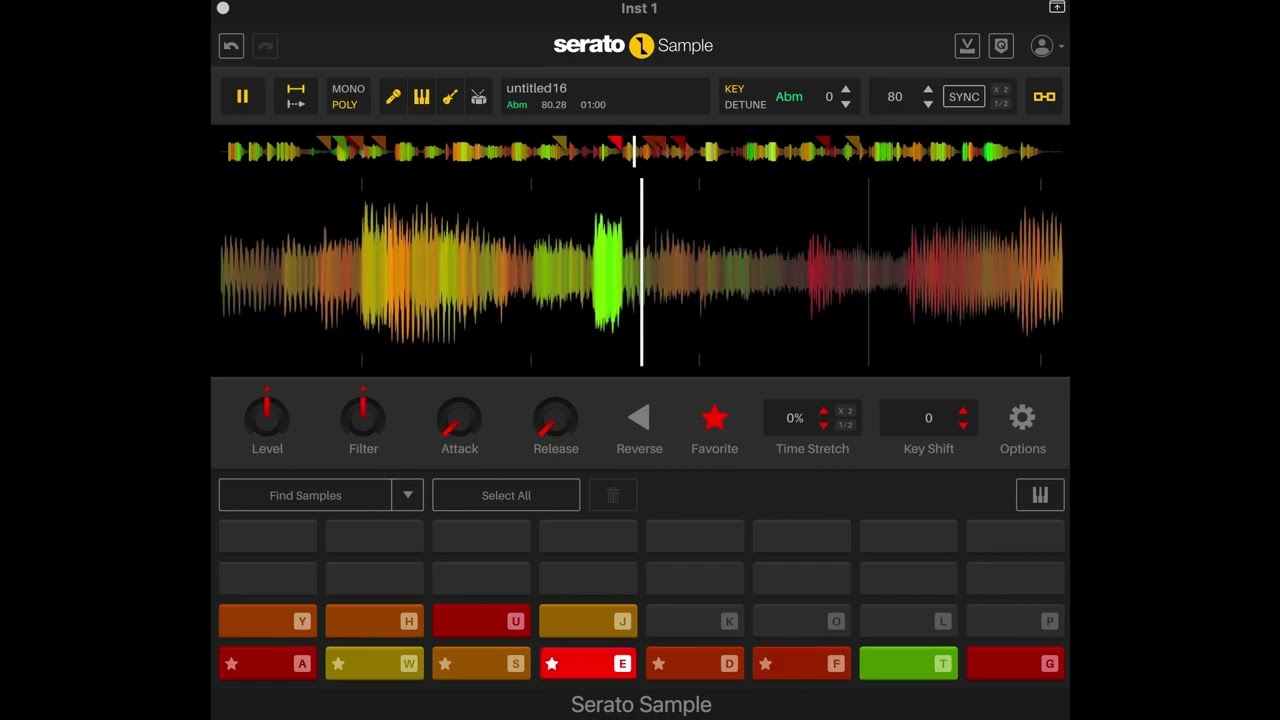Toggle SYNC tempo button
1280x720 pixels.
click(x=964, y=97)
